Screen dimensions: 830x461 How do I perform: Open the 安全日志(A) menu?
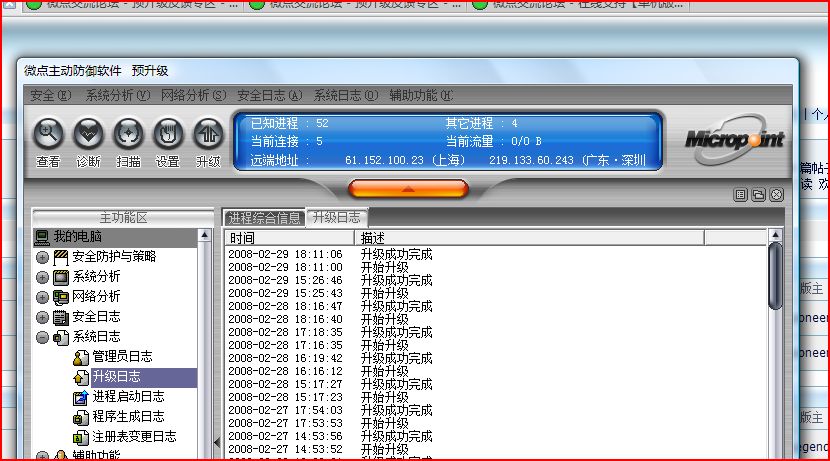click(x=269, y=95)
